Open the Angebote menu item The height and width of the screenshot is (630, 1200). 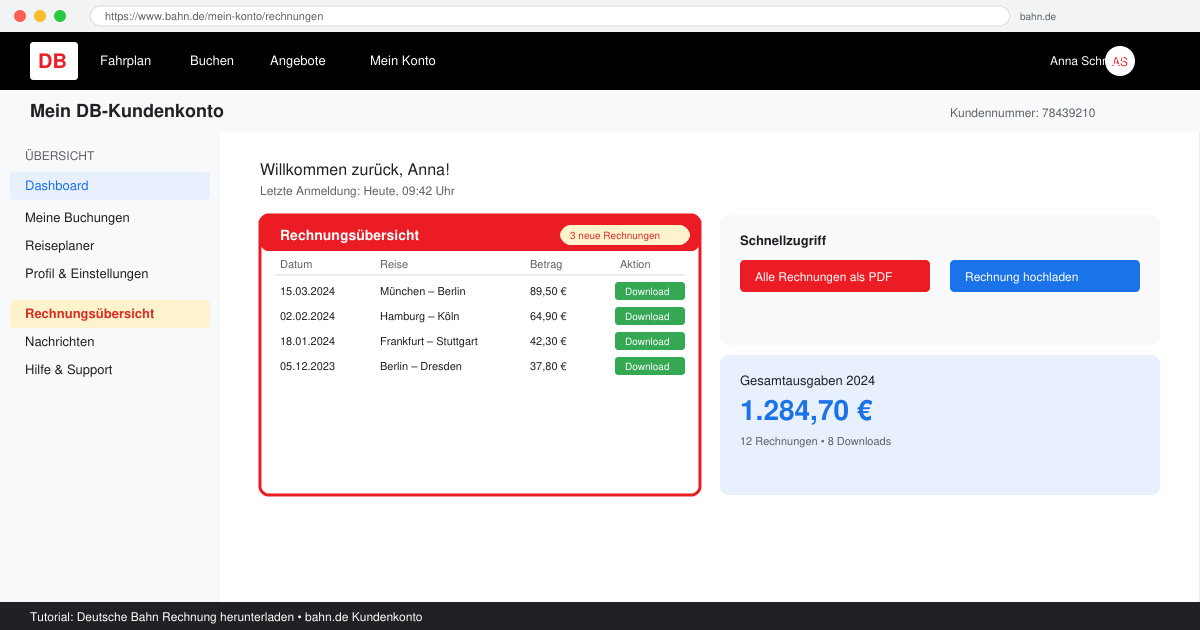[298, 61]
